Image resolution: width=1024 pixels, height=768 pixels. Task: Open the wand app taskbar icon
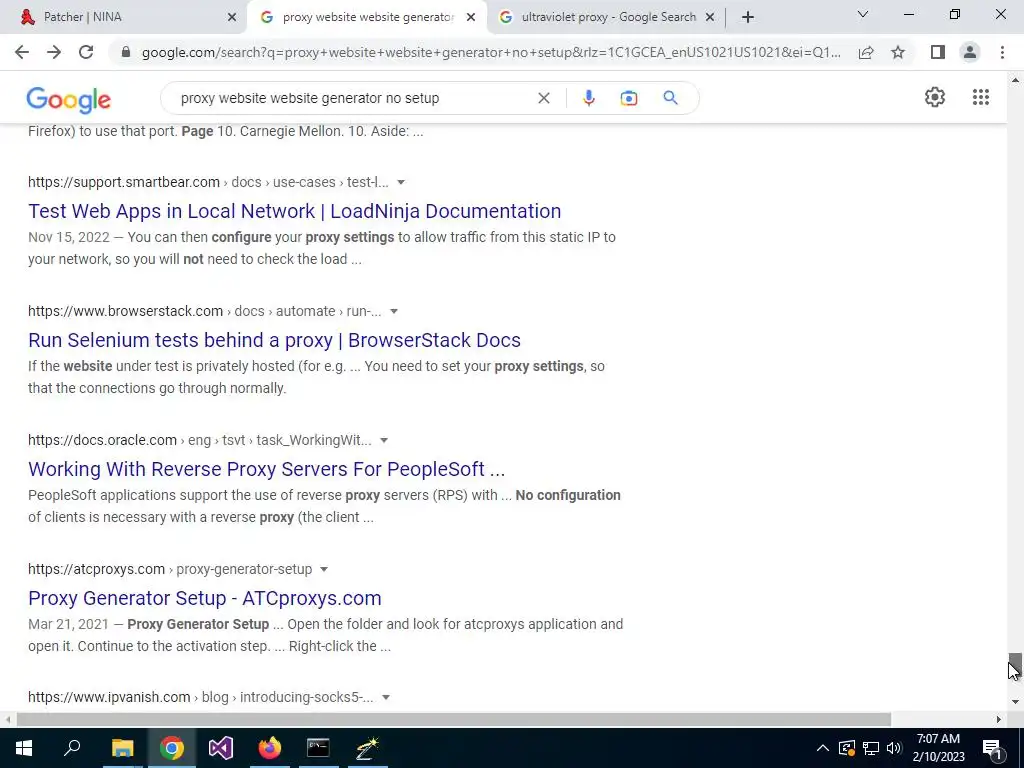tap(368, 748)
